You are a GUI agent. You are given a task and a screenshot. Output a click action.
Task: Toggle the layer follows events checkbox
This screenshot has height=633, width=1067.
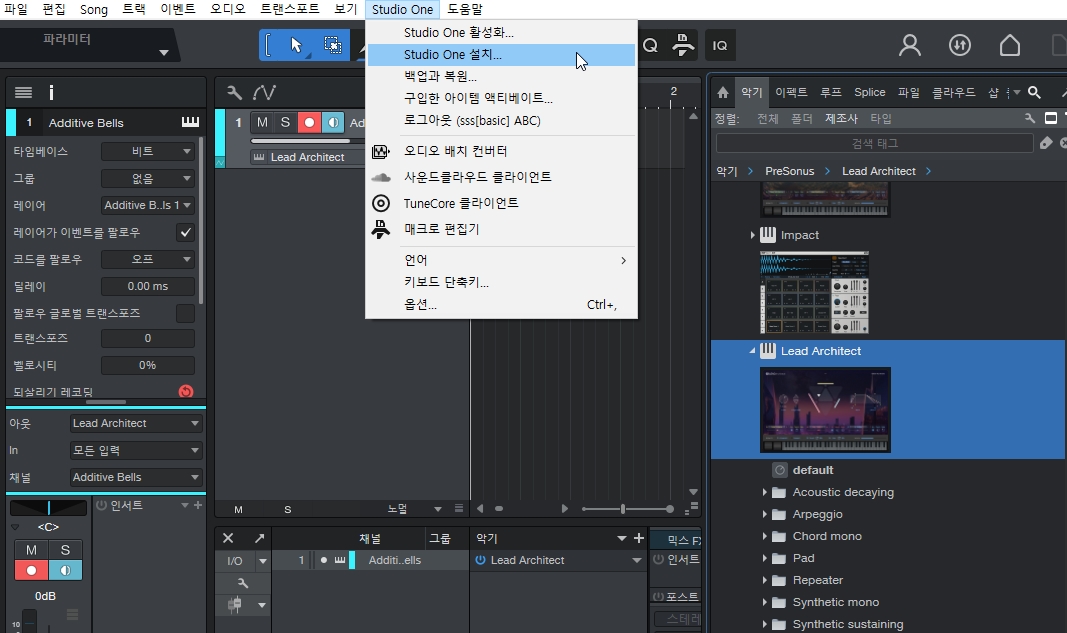click(x=185, y=232)
